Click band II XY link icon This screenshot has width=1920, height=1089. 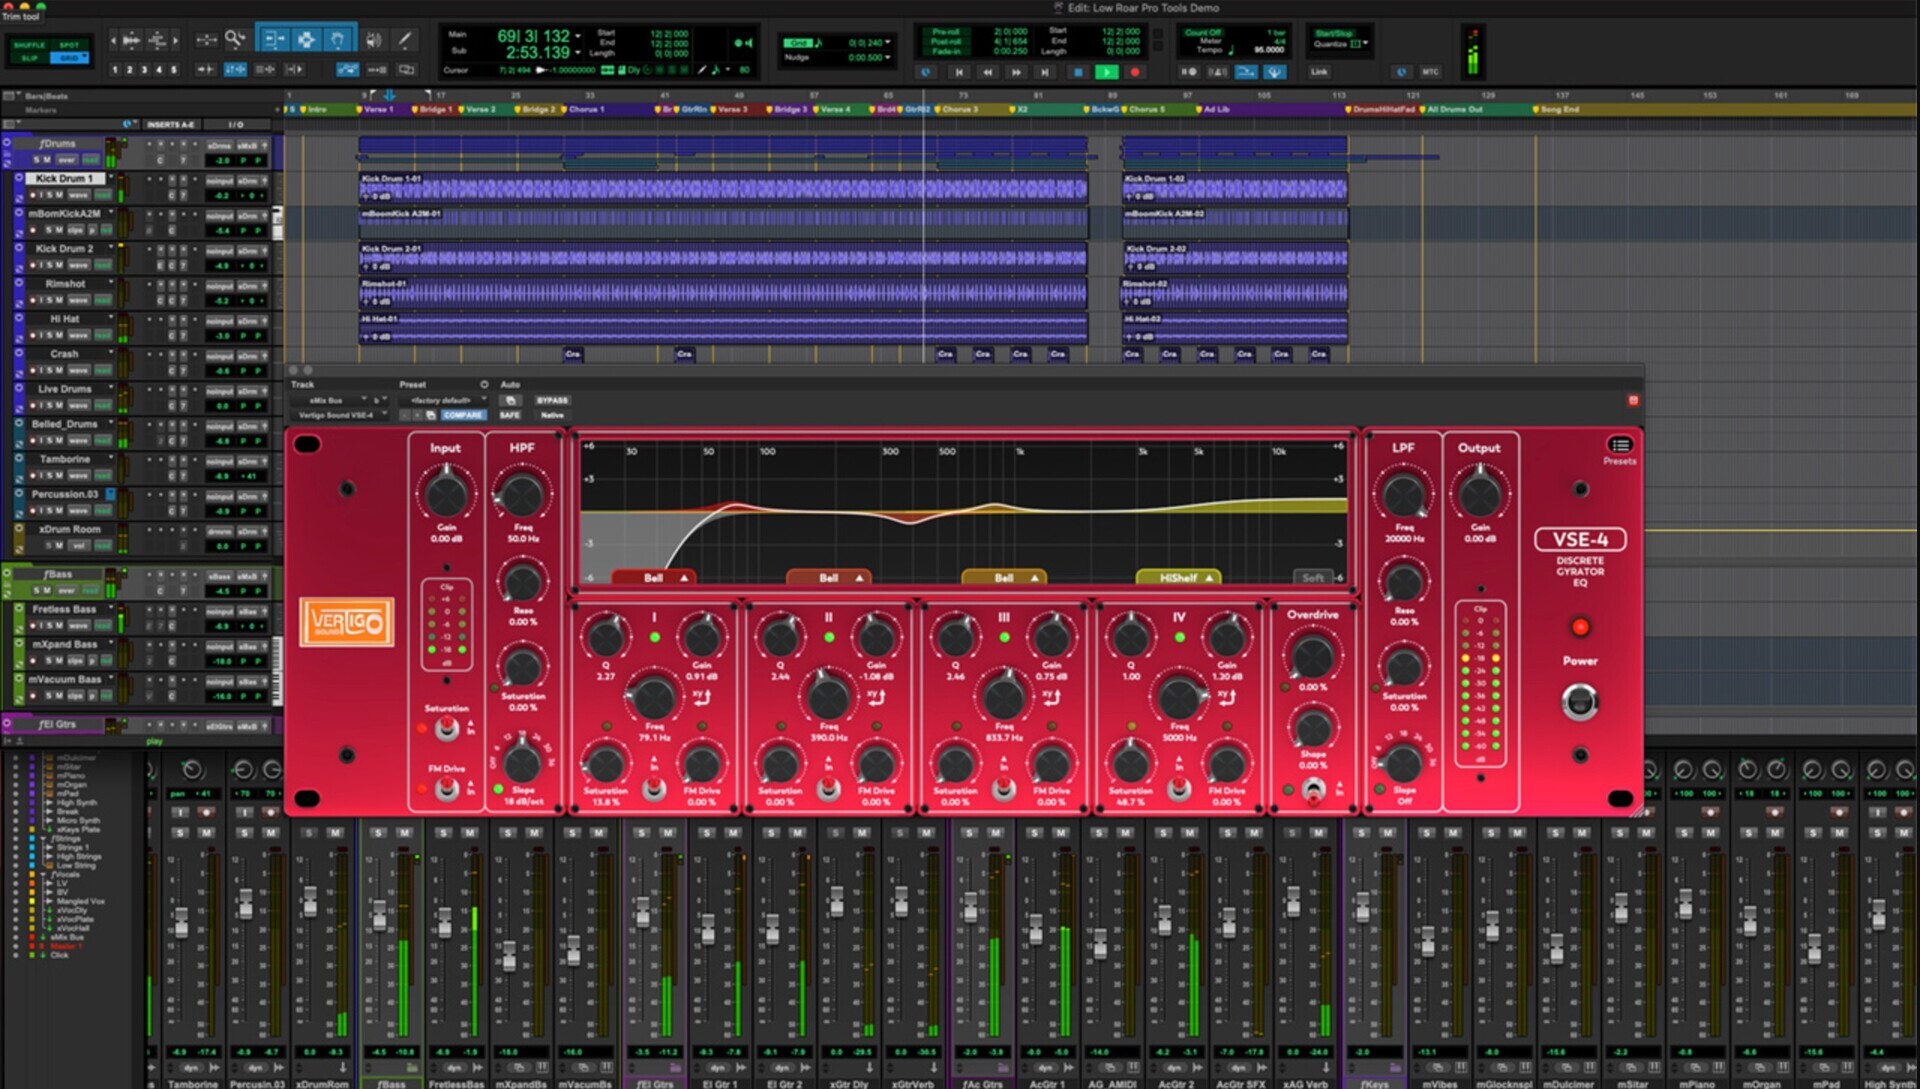click(876, 696)
